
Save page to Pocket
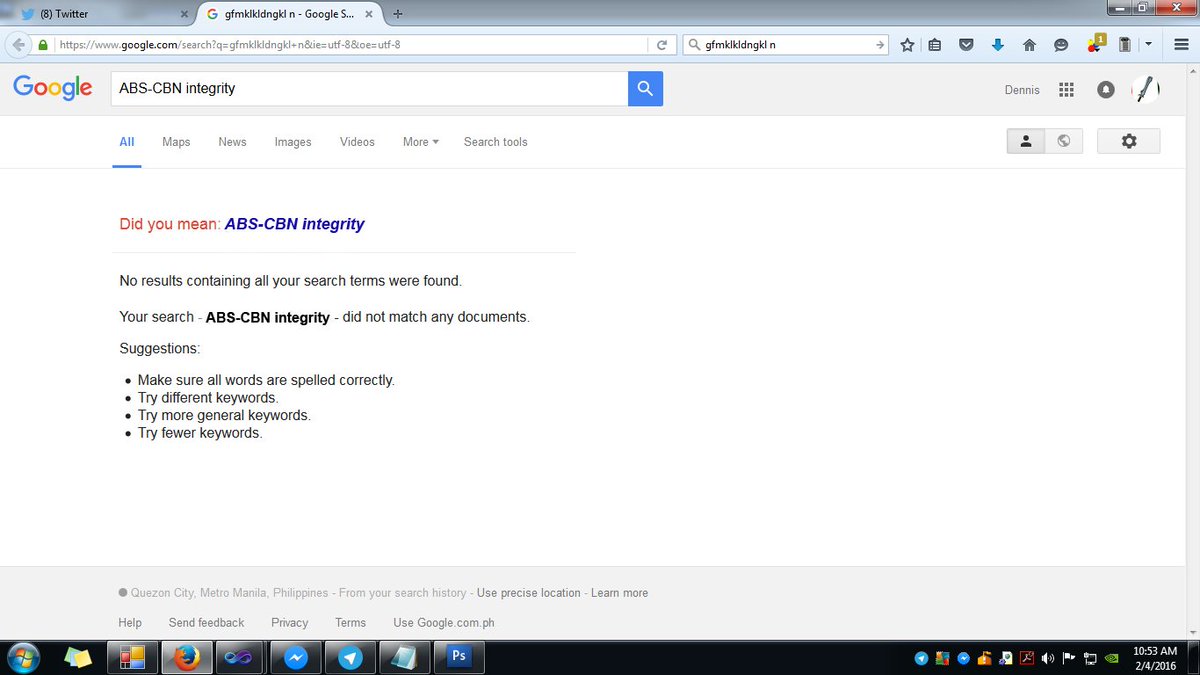(x=966, y=45)
